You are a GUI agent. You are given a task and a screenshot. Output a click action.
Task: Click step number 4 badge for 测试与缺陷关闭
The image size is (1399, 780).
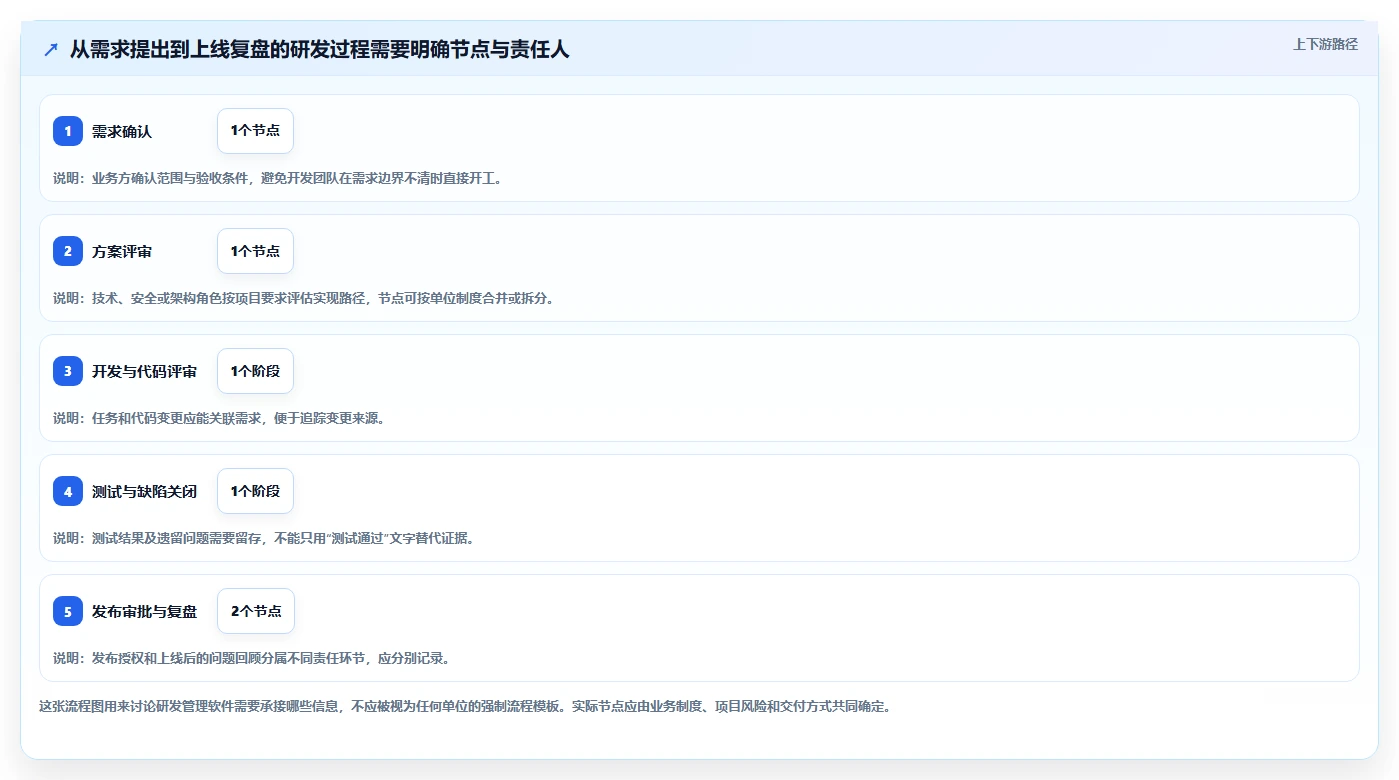click(x=68, y=491)
